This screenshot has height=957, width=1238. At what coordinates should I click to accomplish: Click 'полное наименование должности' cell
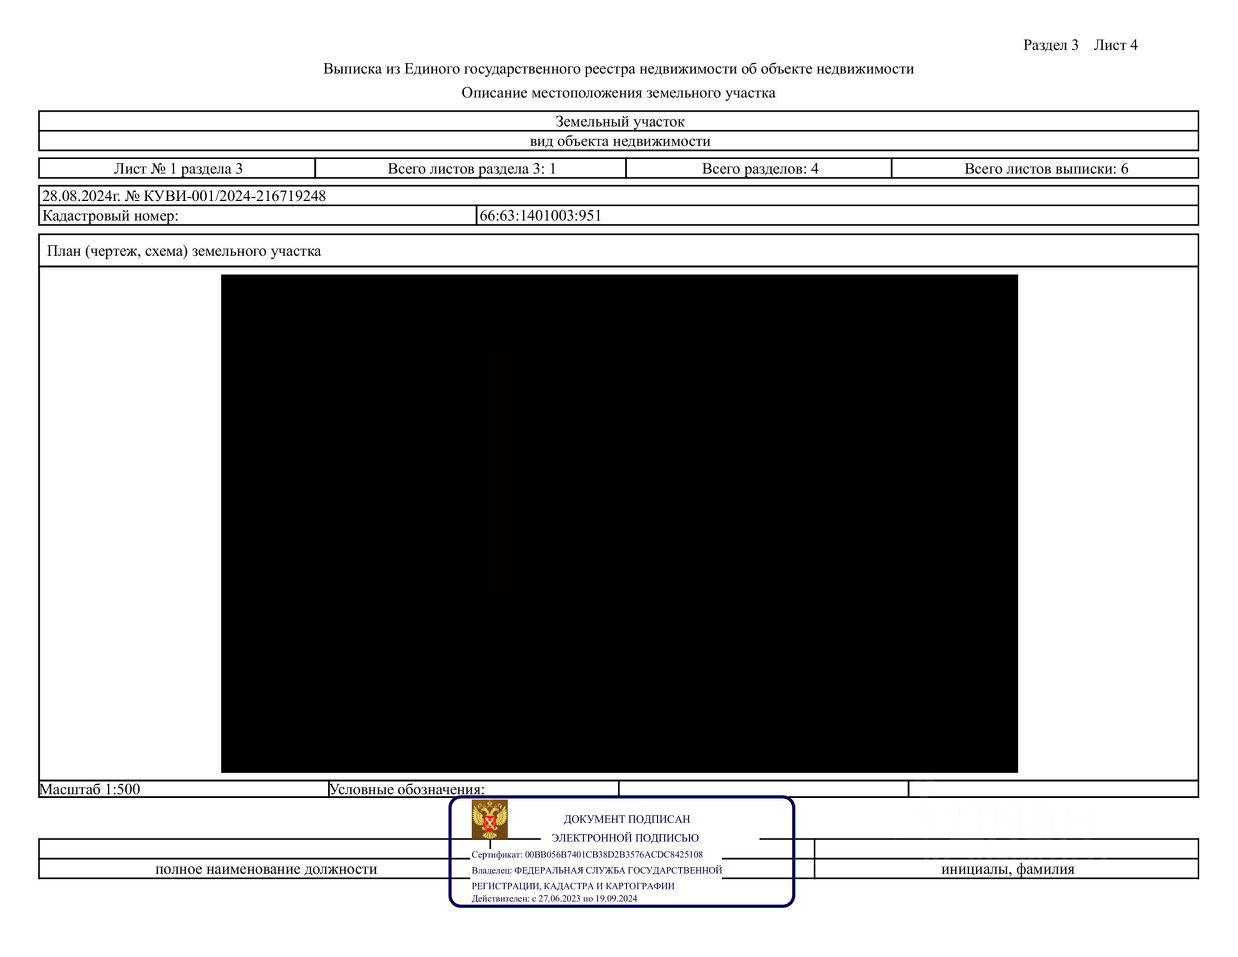click(x=266, y=869)
